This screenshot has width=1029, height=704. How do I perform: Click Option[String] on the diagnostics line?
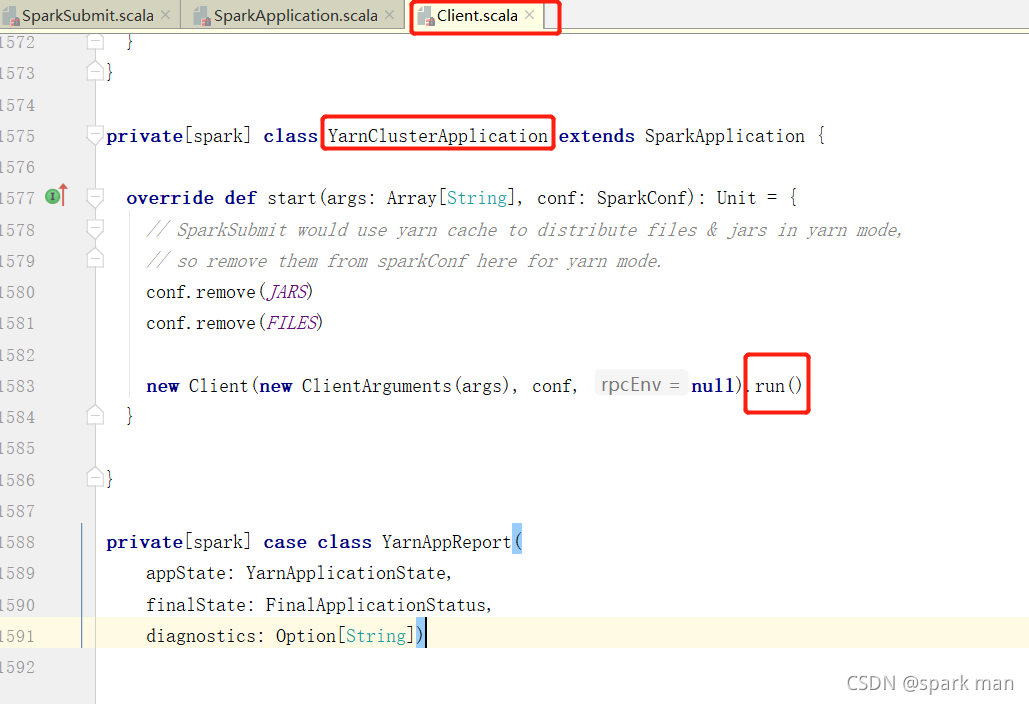345,636
